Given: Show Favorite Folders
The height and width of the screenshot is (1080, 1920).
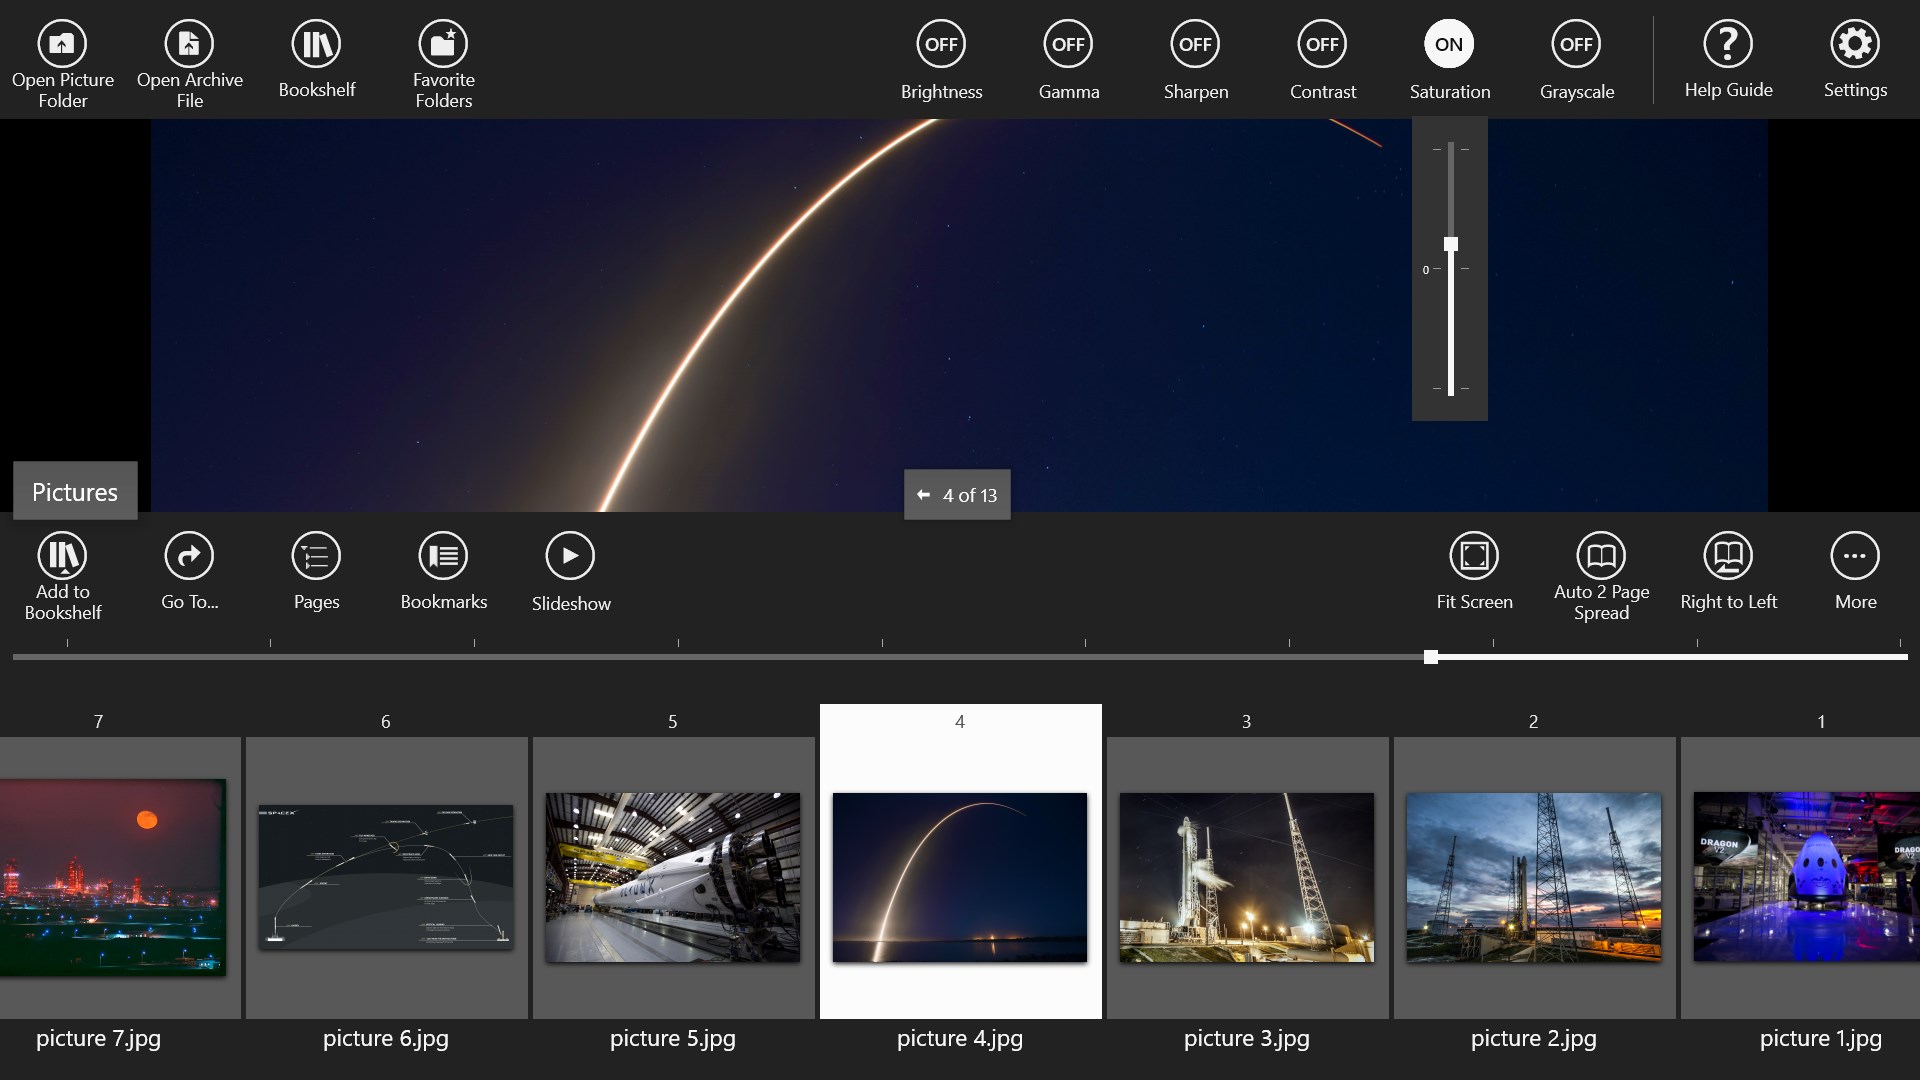Looking at the screenshot, I should [443, 64].
